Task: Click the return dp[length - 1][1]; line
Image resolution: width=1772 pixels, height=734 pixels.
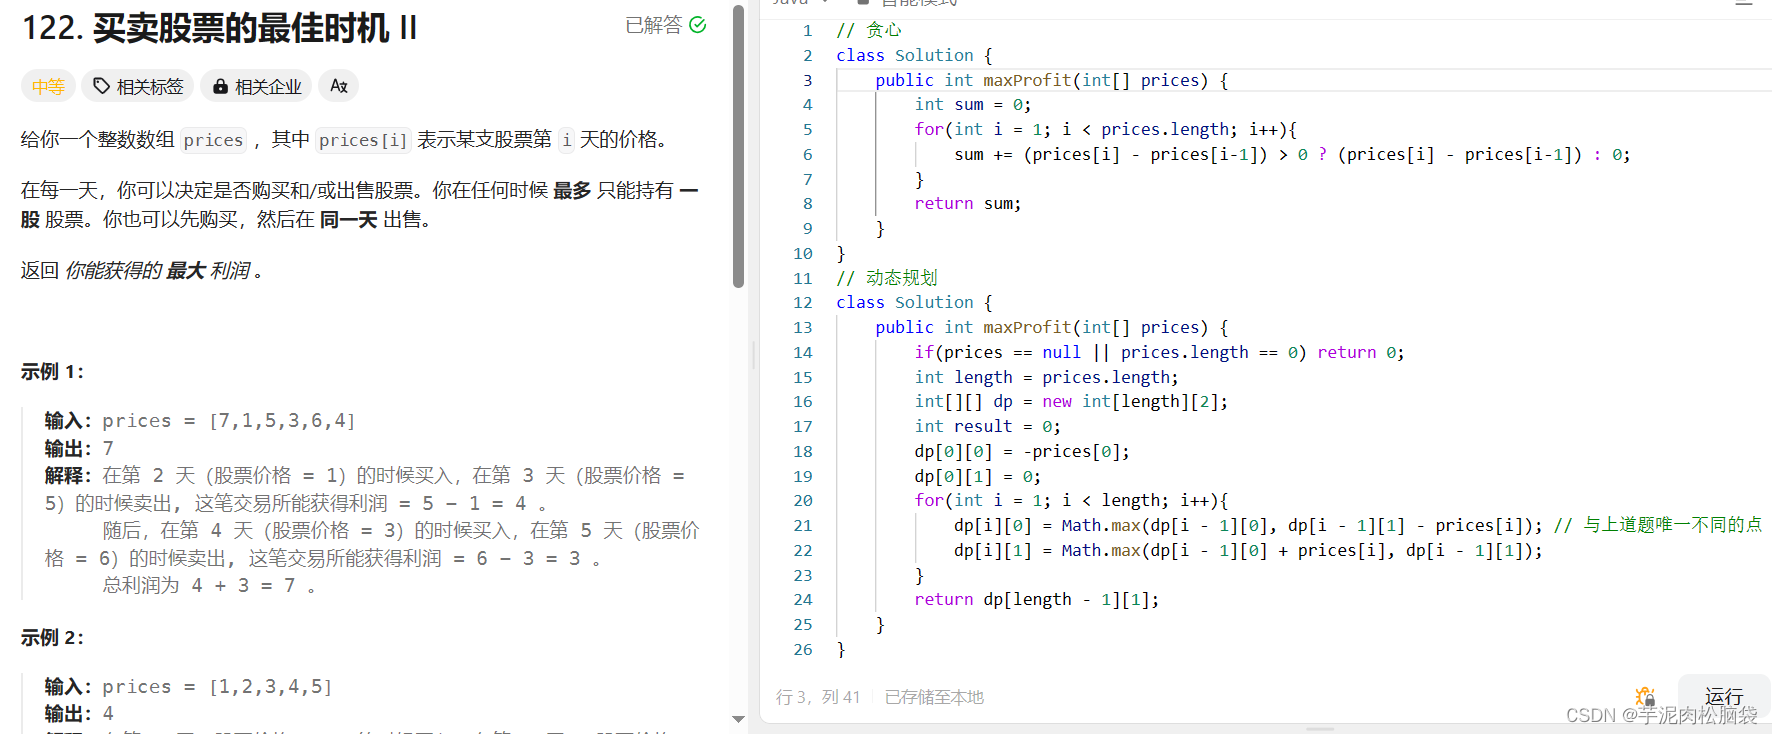Action: click(x=1036, y=600)
